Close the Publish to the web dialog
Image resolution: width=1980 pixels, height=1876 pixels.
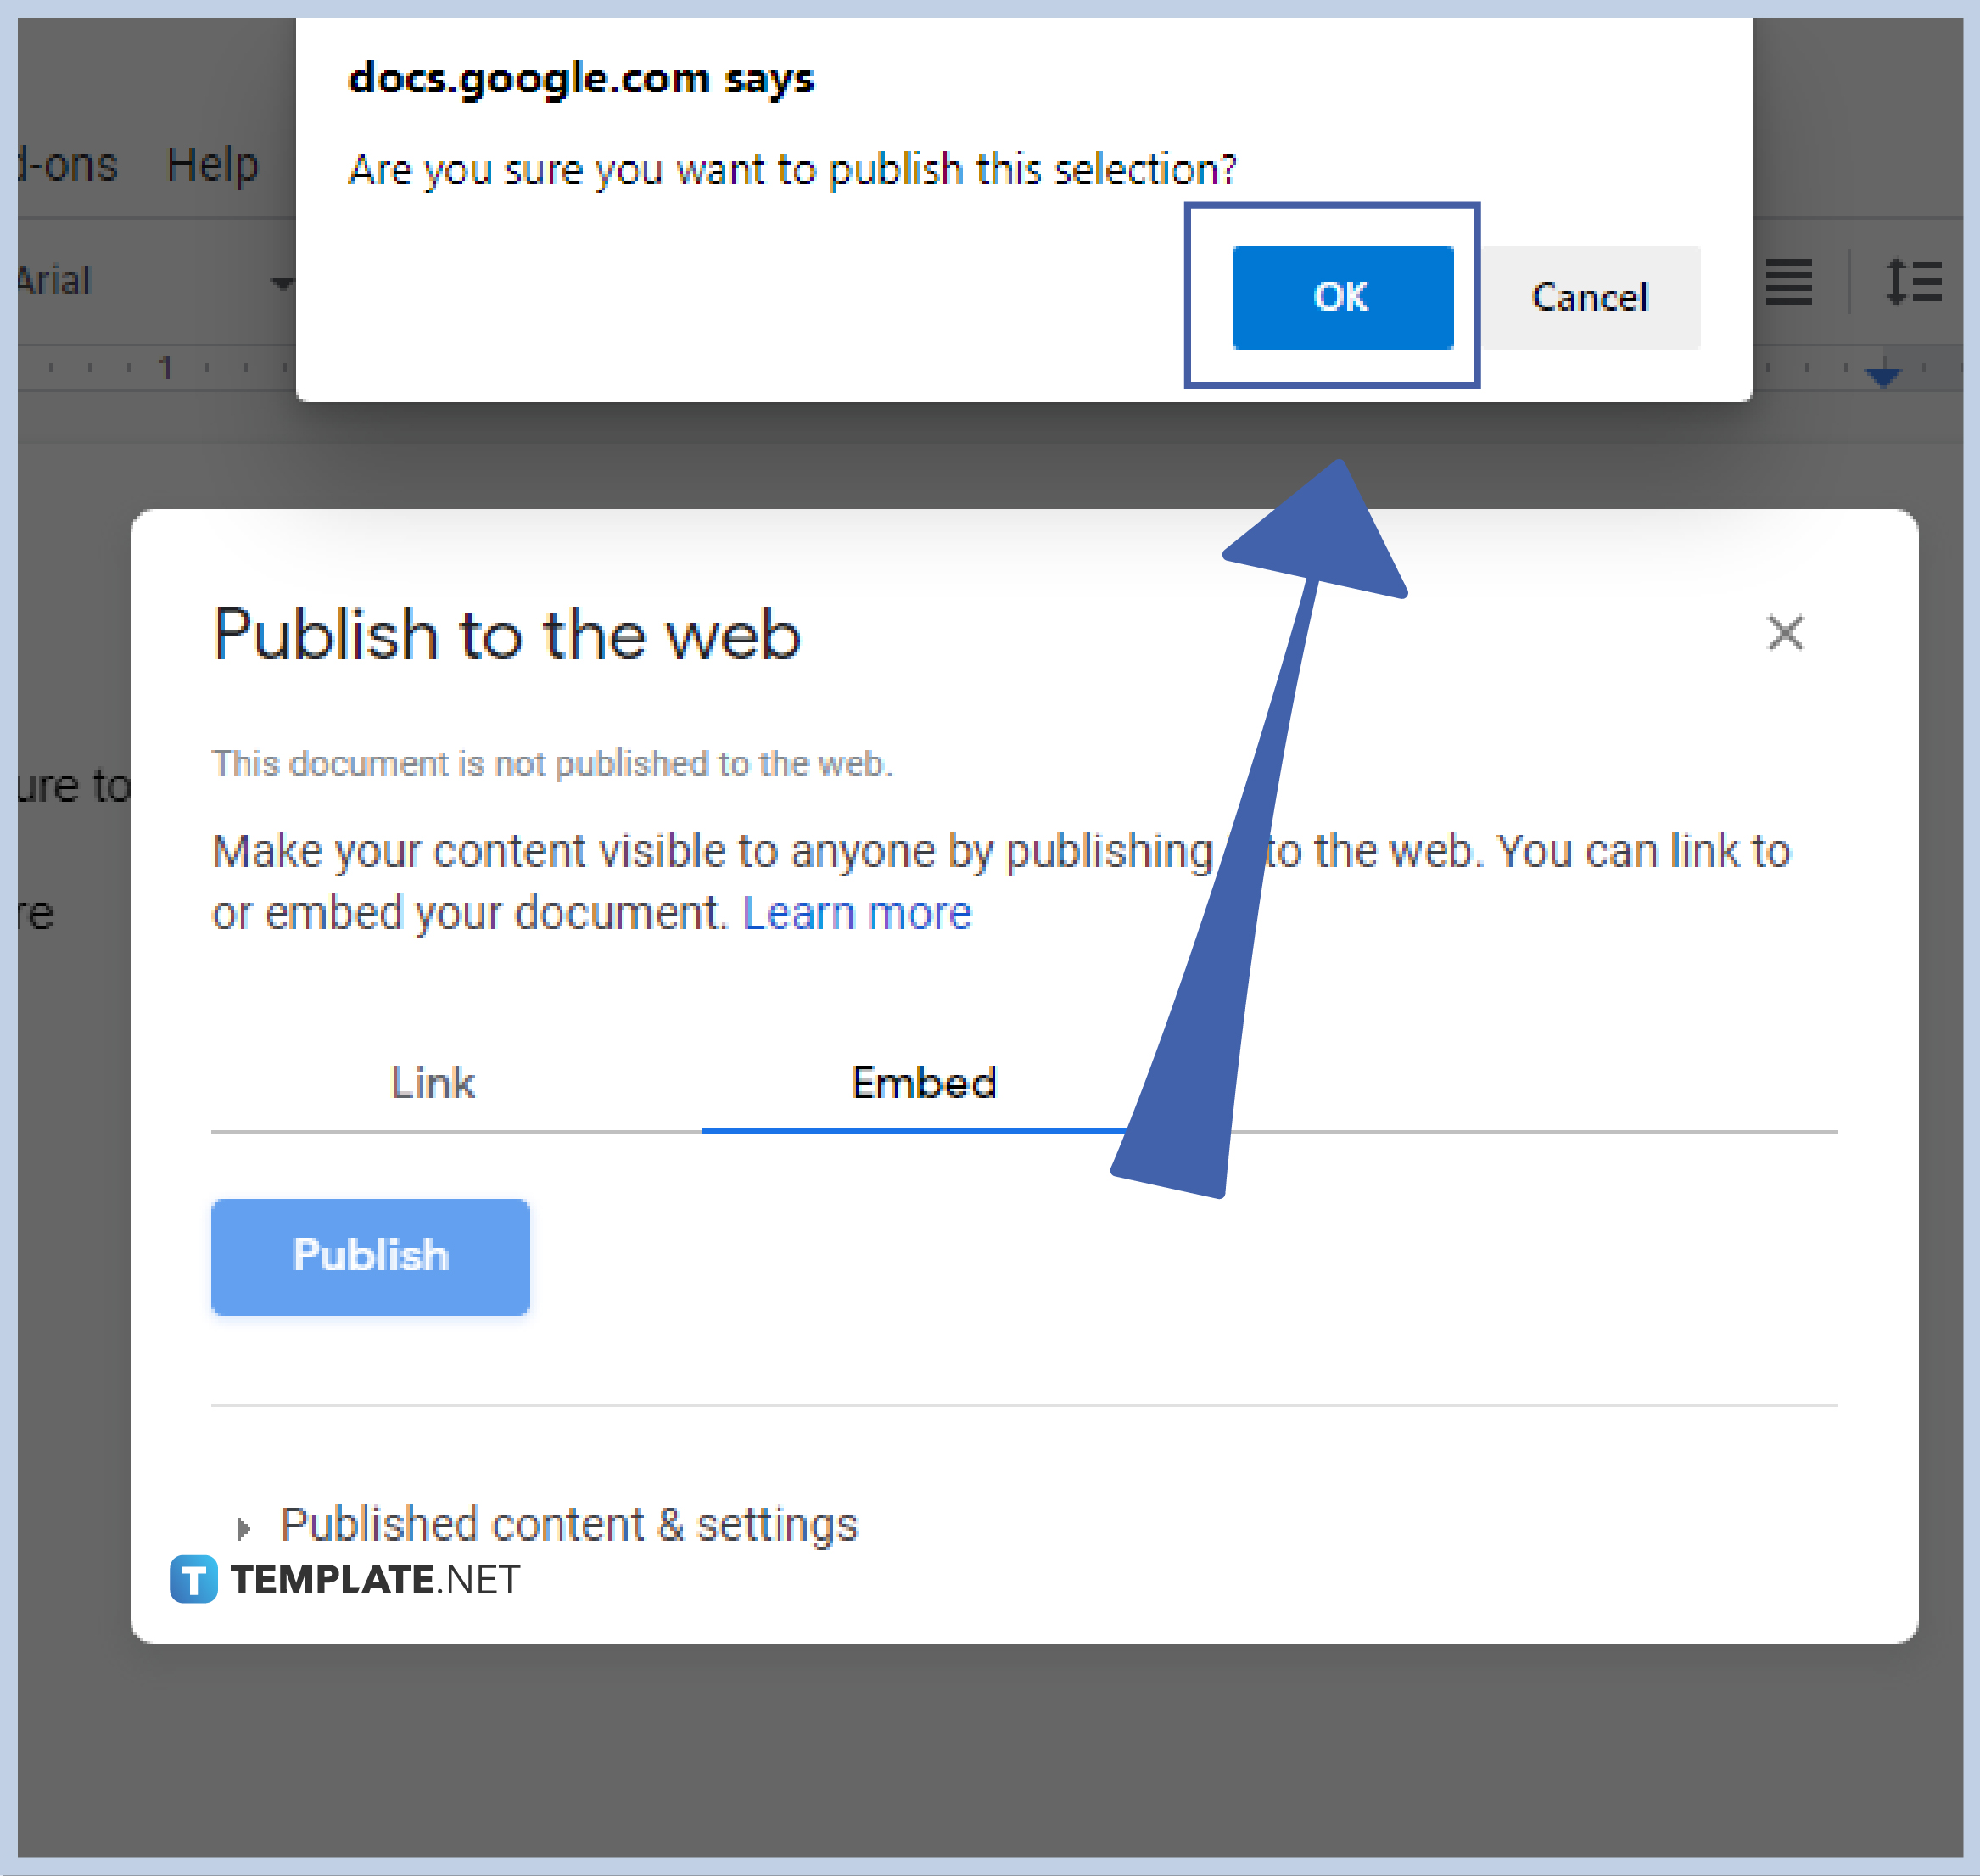click(1784, 632)
